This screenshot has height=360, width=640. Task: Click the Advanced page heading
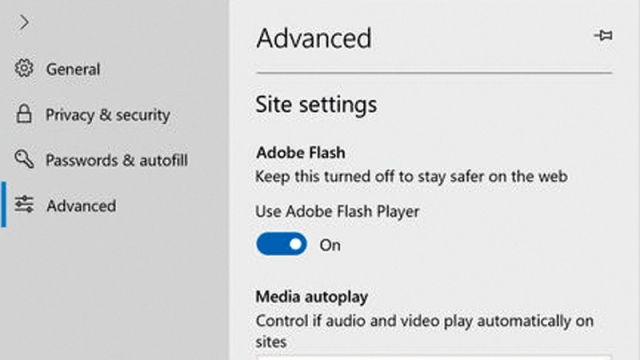click(313, 38)
